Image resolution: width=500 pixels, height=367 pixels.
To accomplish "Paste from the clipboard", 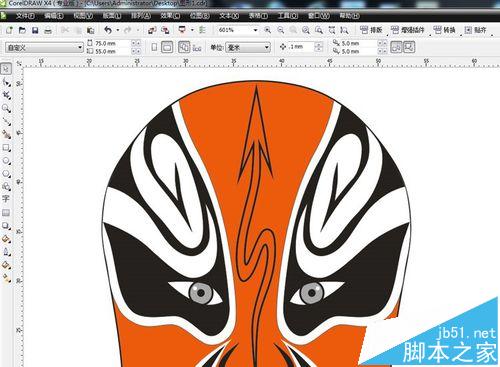I will [x=90, y=30].
